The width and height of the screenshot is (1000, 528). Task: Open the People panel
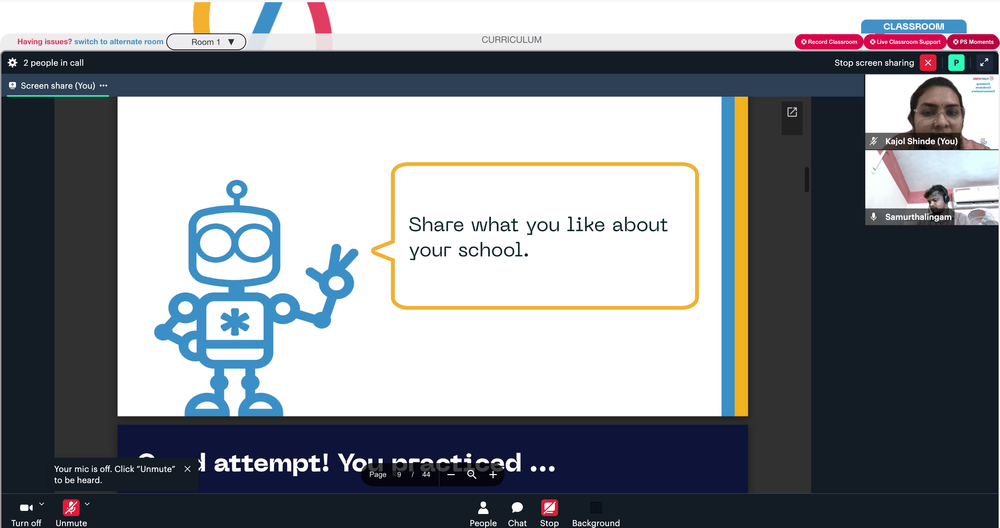coord(483,514)
